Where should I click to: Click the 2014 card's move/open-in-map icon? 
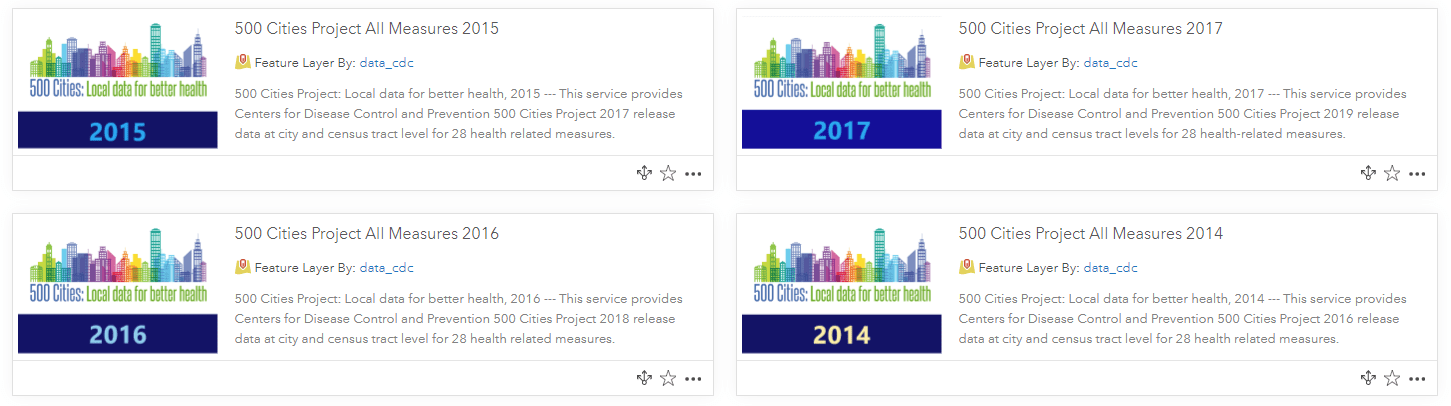point(1369,378)
